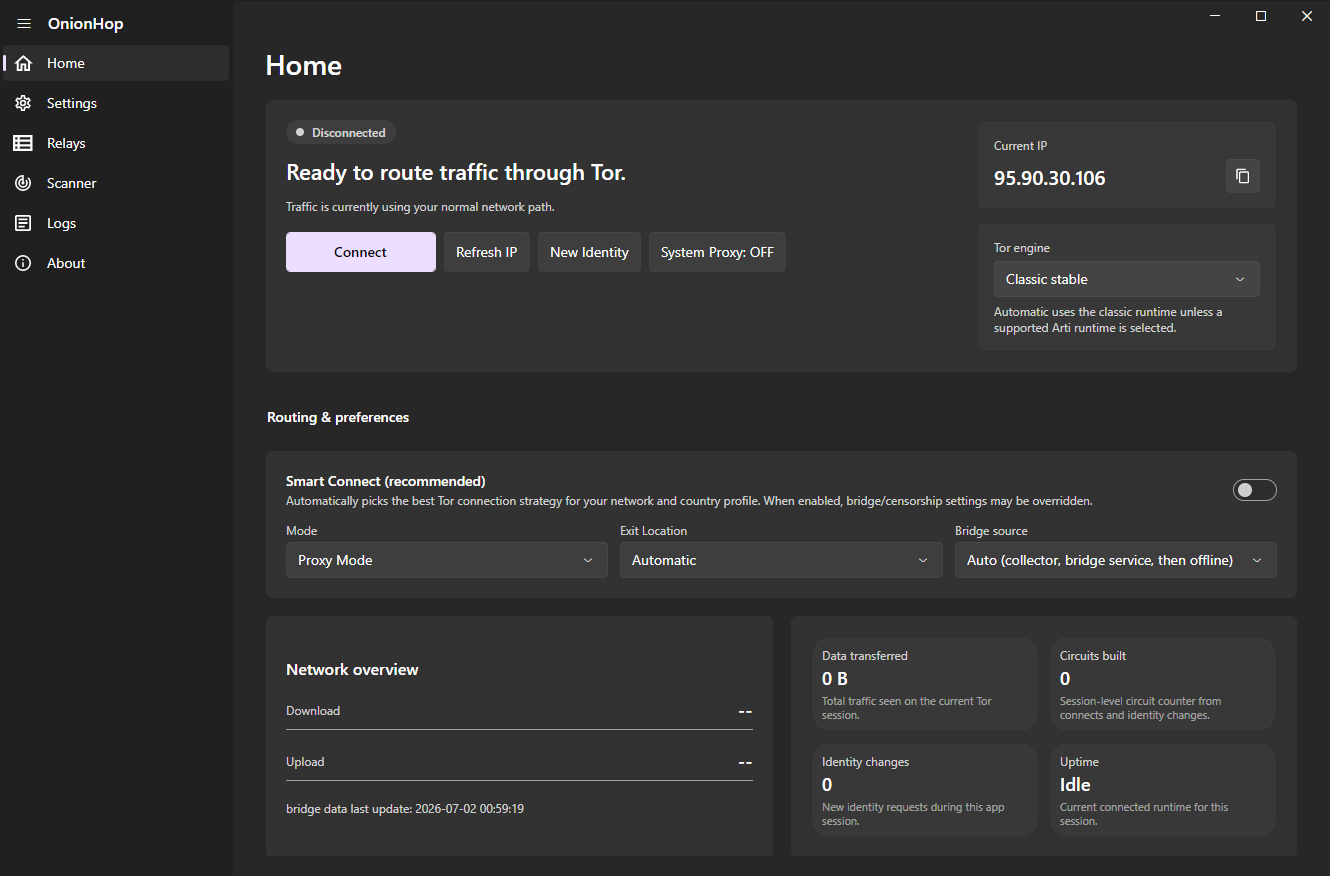Open the hamburger navigation menu
This screenshot has width=1330, height=876.
pos(24,24)
